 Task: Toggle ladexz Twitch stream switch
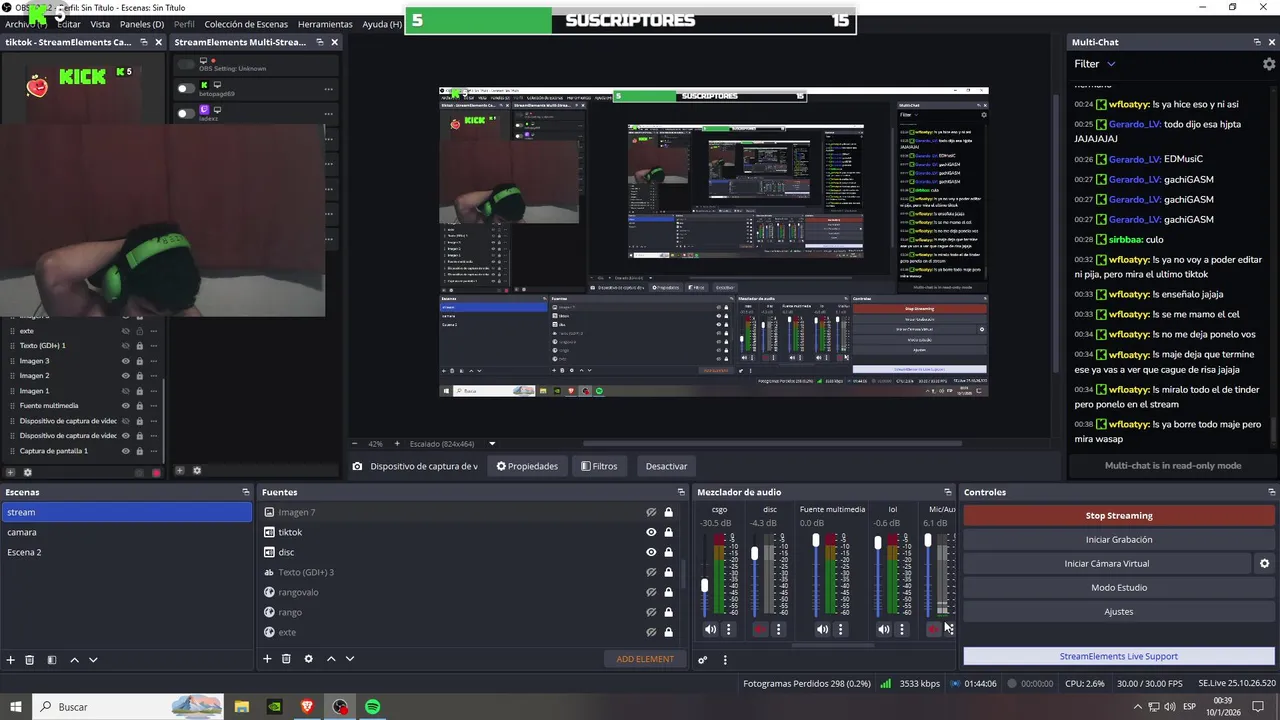(186, 113)
